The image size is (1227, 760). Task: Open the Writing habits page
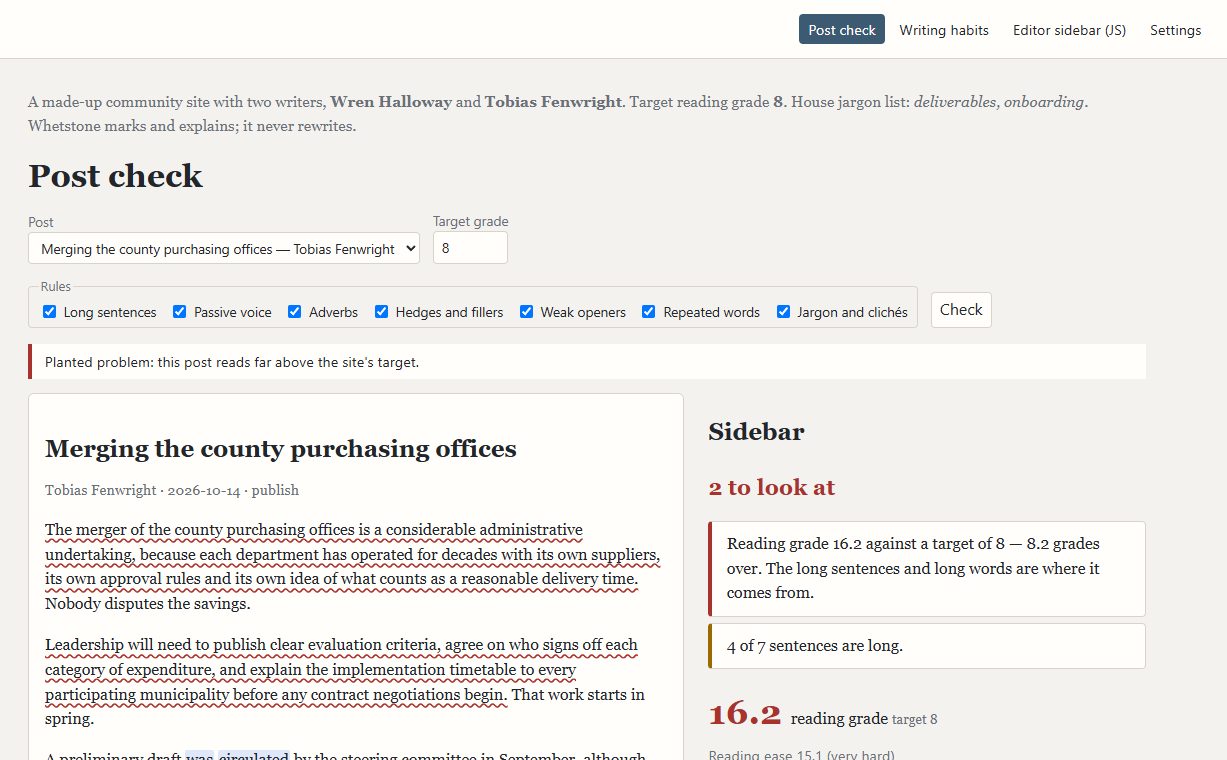(x=944, y=30)
